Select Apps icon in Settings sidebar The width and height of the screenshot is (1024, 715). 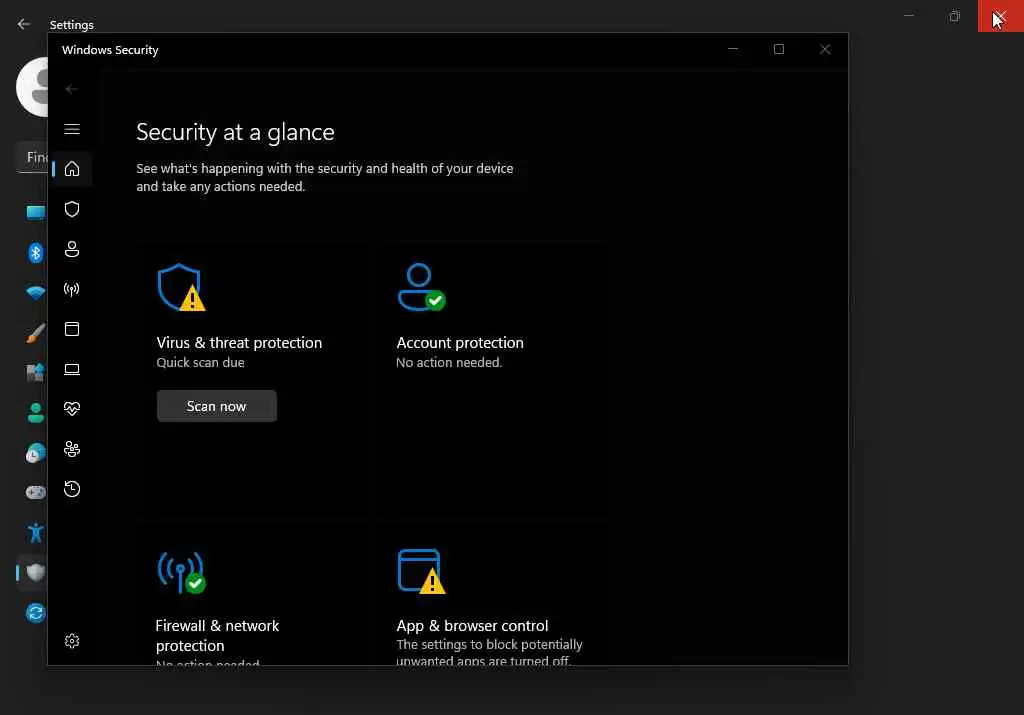click(36, 372)
